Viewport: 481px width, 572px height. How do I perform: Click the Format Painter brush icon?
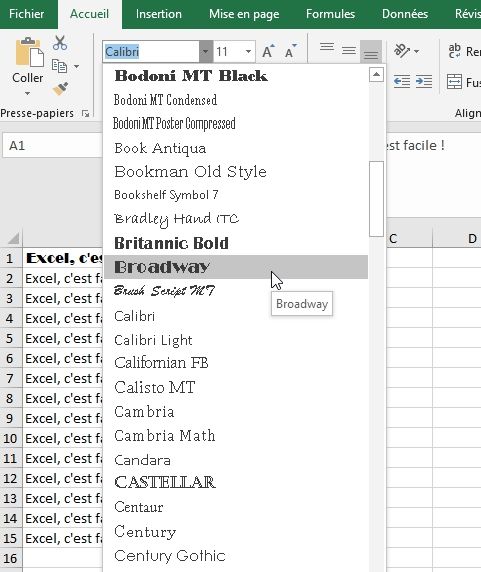(60, 89)
